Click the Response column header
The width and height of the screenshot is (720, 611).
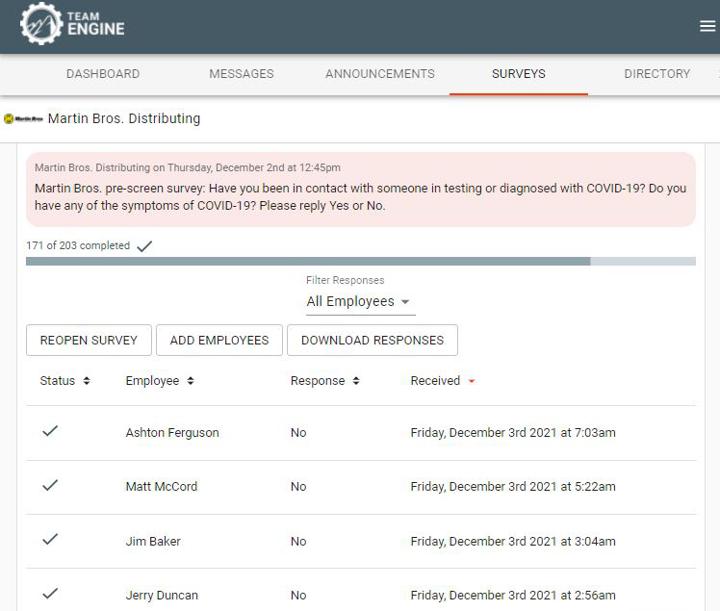[x=318, y=381]
